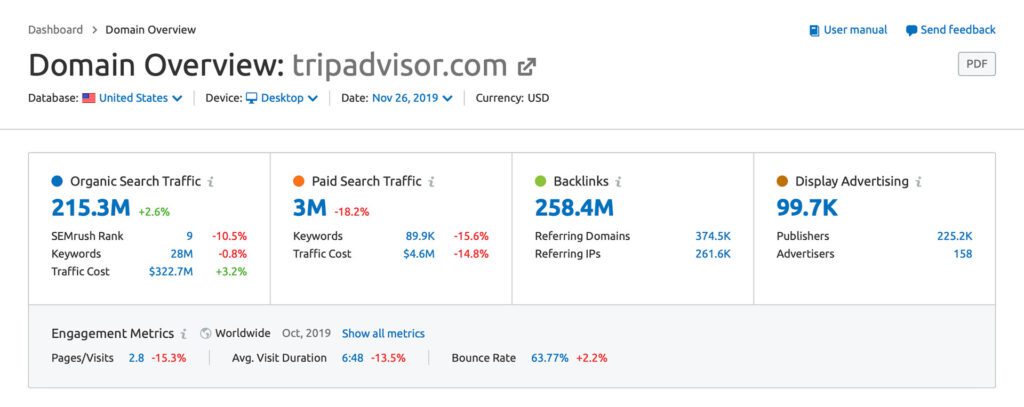Image resolution: width=1024 pixels, height=407 pixels.
Task: Open the Send feedback link
Action: tap(951, 30)
